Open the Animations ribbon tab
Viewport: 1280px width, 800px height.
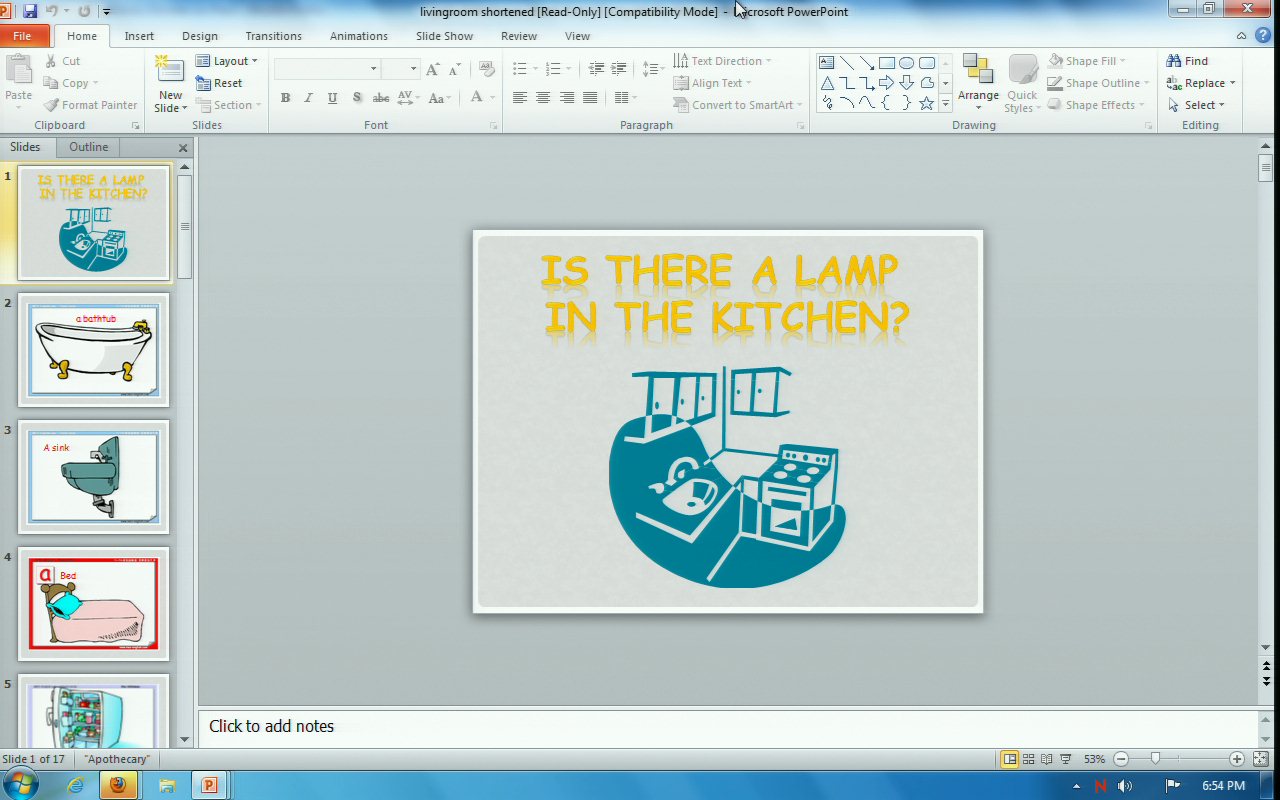[x=358, y=36]
